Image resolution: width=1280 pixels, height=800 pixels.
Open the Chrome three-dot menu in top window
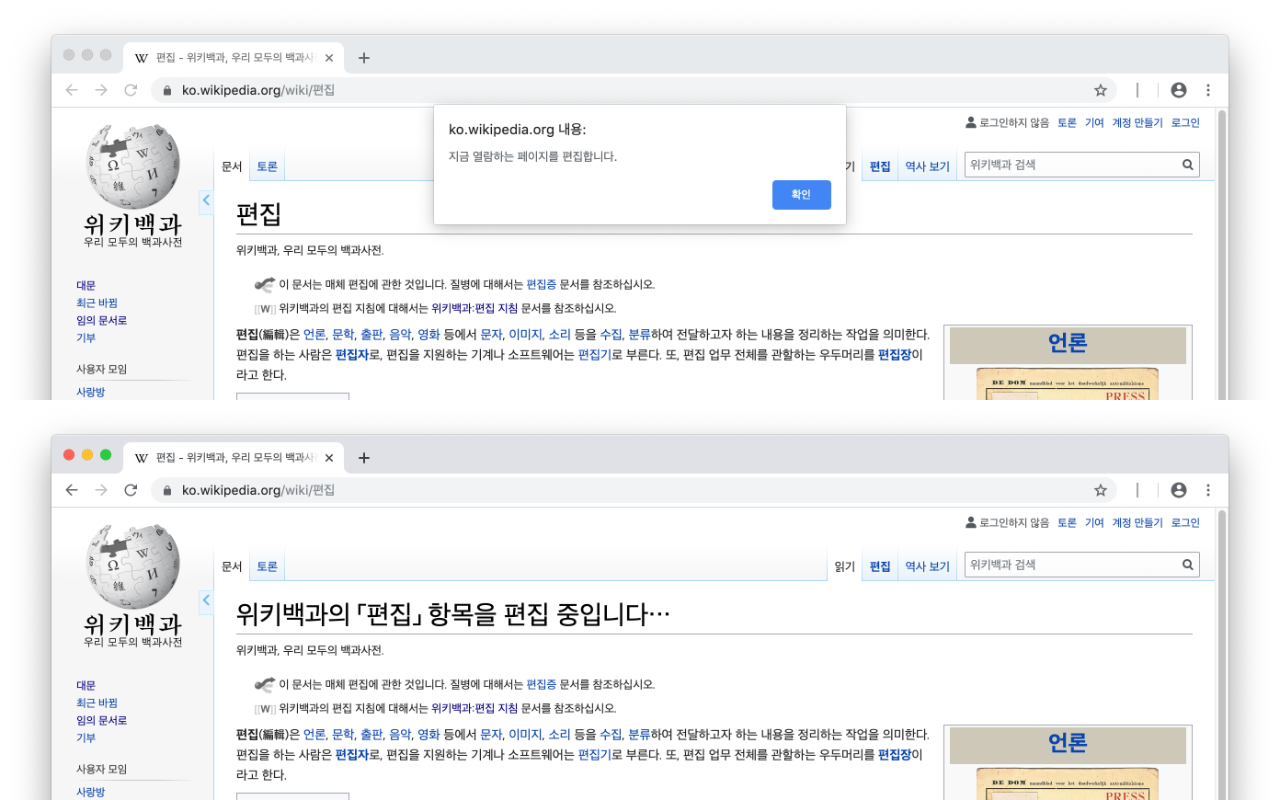[1208, 90]
